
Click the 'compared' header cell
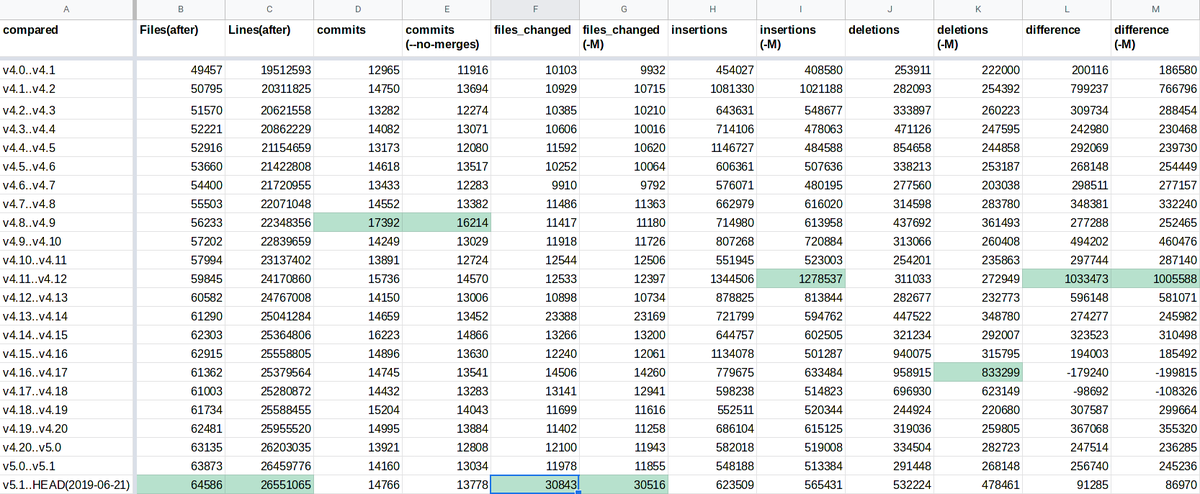[67, 38]
